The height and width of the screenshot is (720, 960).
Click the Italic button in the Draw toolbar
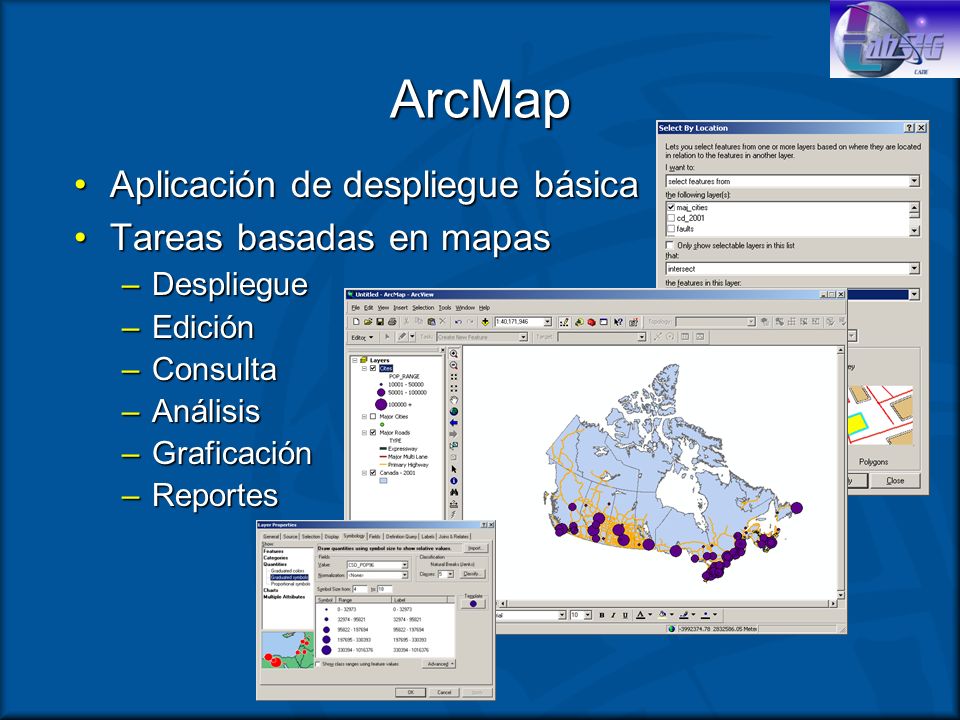tap(613, 615)
